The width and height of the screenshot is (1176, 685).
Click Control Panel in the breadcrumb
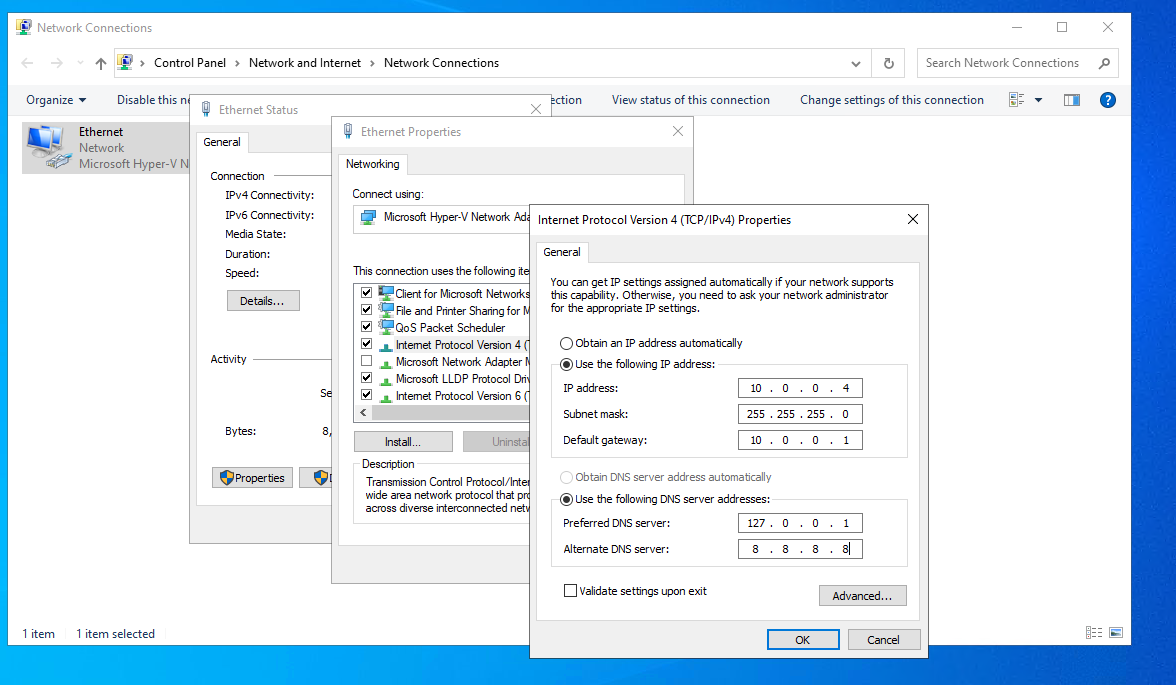click(190, 63)
